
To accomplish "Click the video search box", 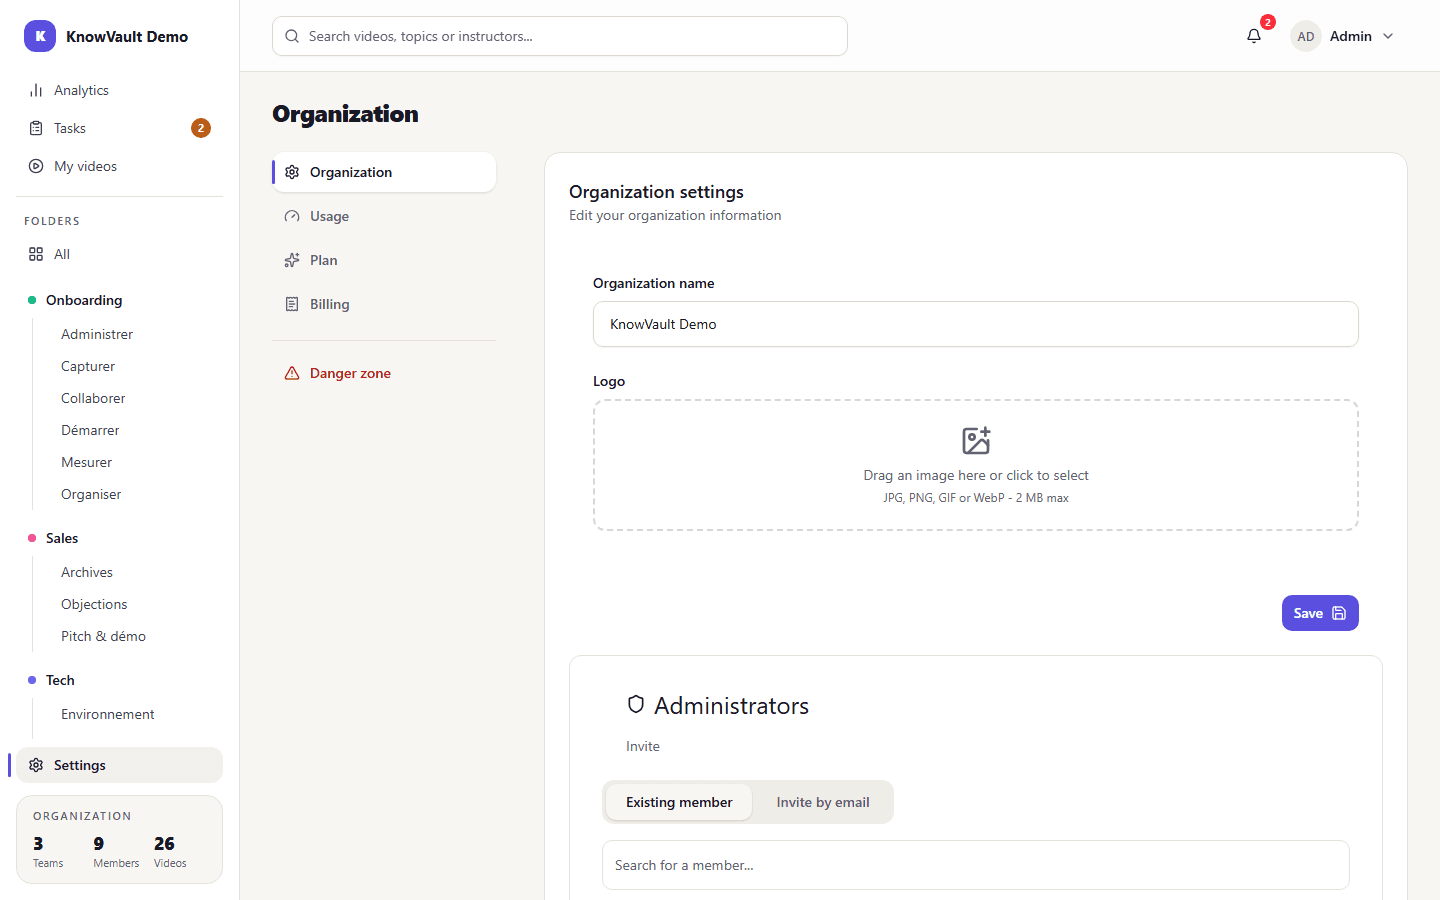I will pos(560,36).
